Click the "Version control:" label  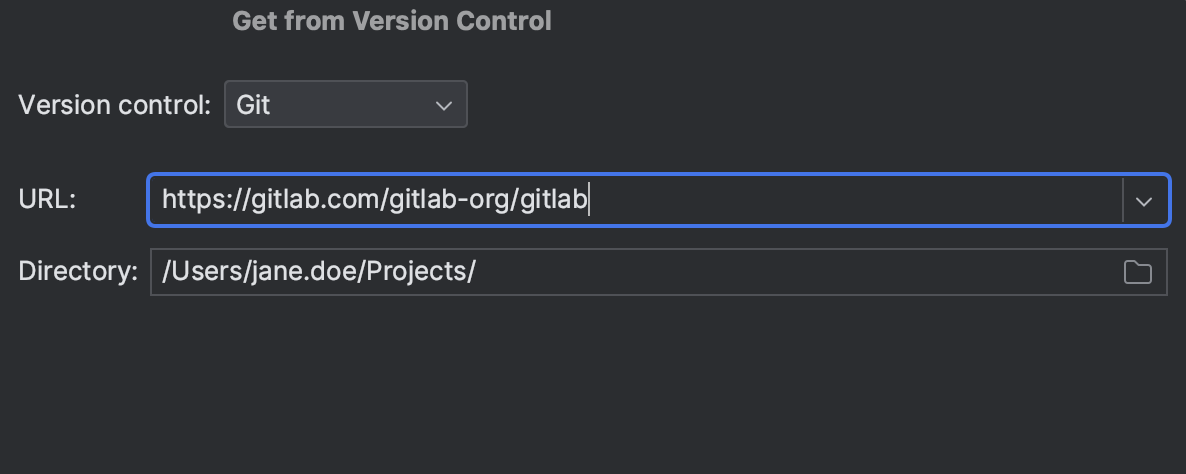[x=114, y=105]
